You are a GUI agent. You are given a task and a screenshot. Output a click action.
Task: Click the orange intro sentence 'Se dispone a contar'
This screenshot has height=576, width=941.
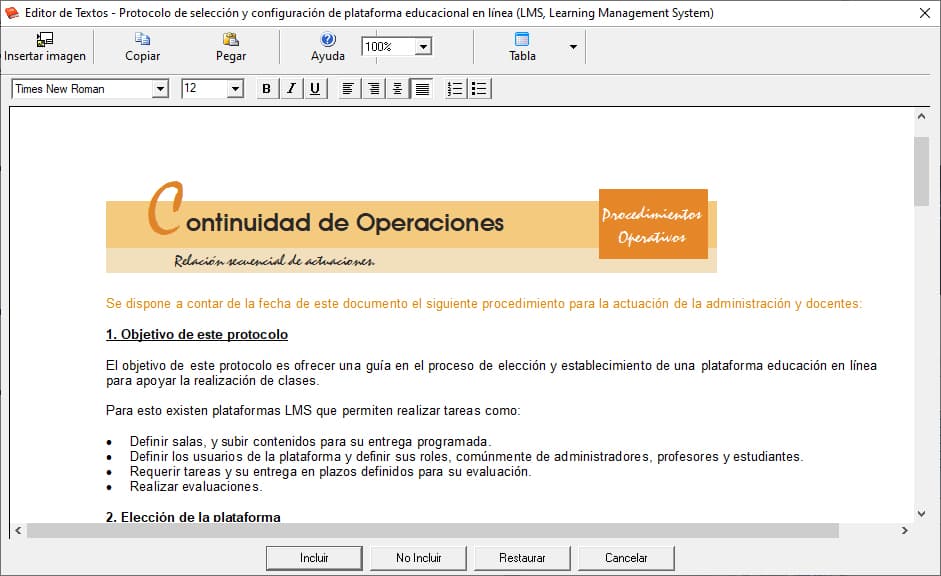484,304
